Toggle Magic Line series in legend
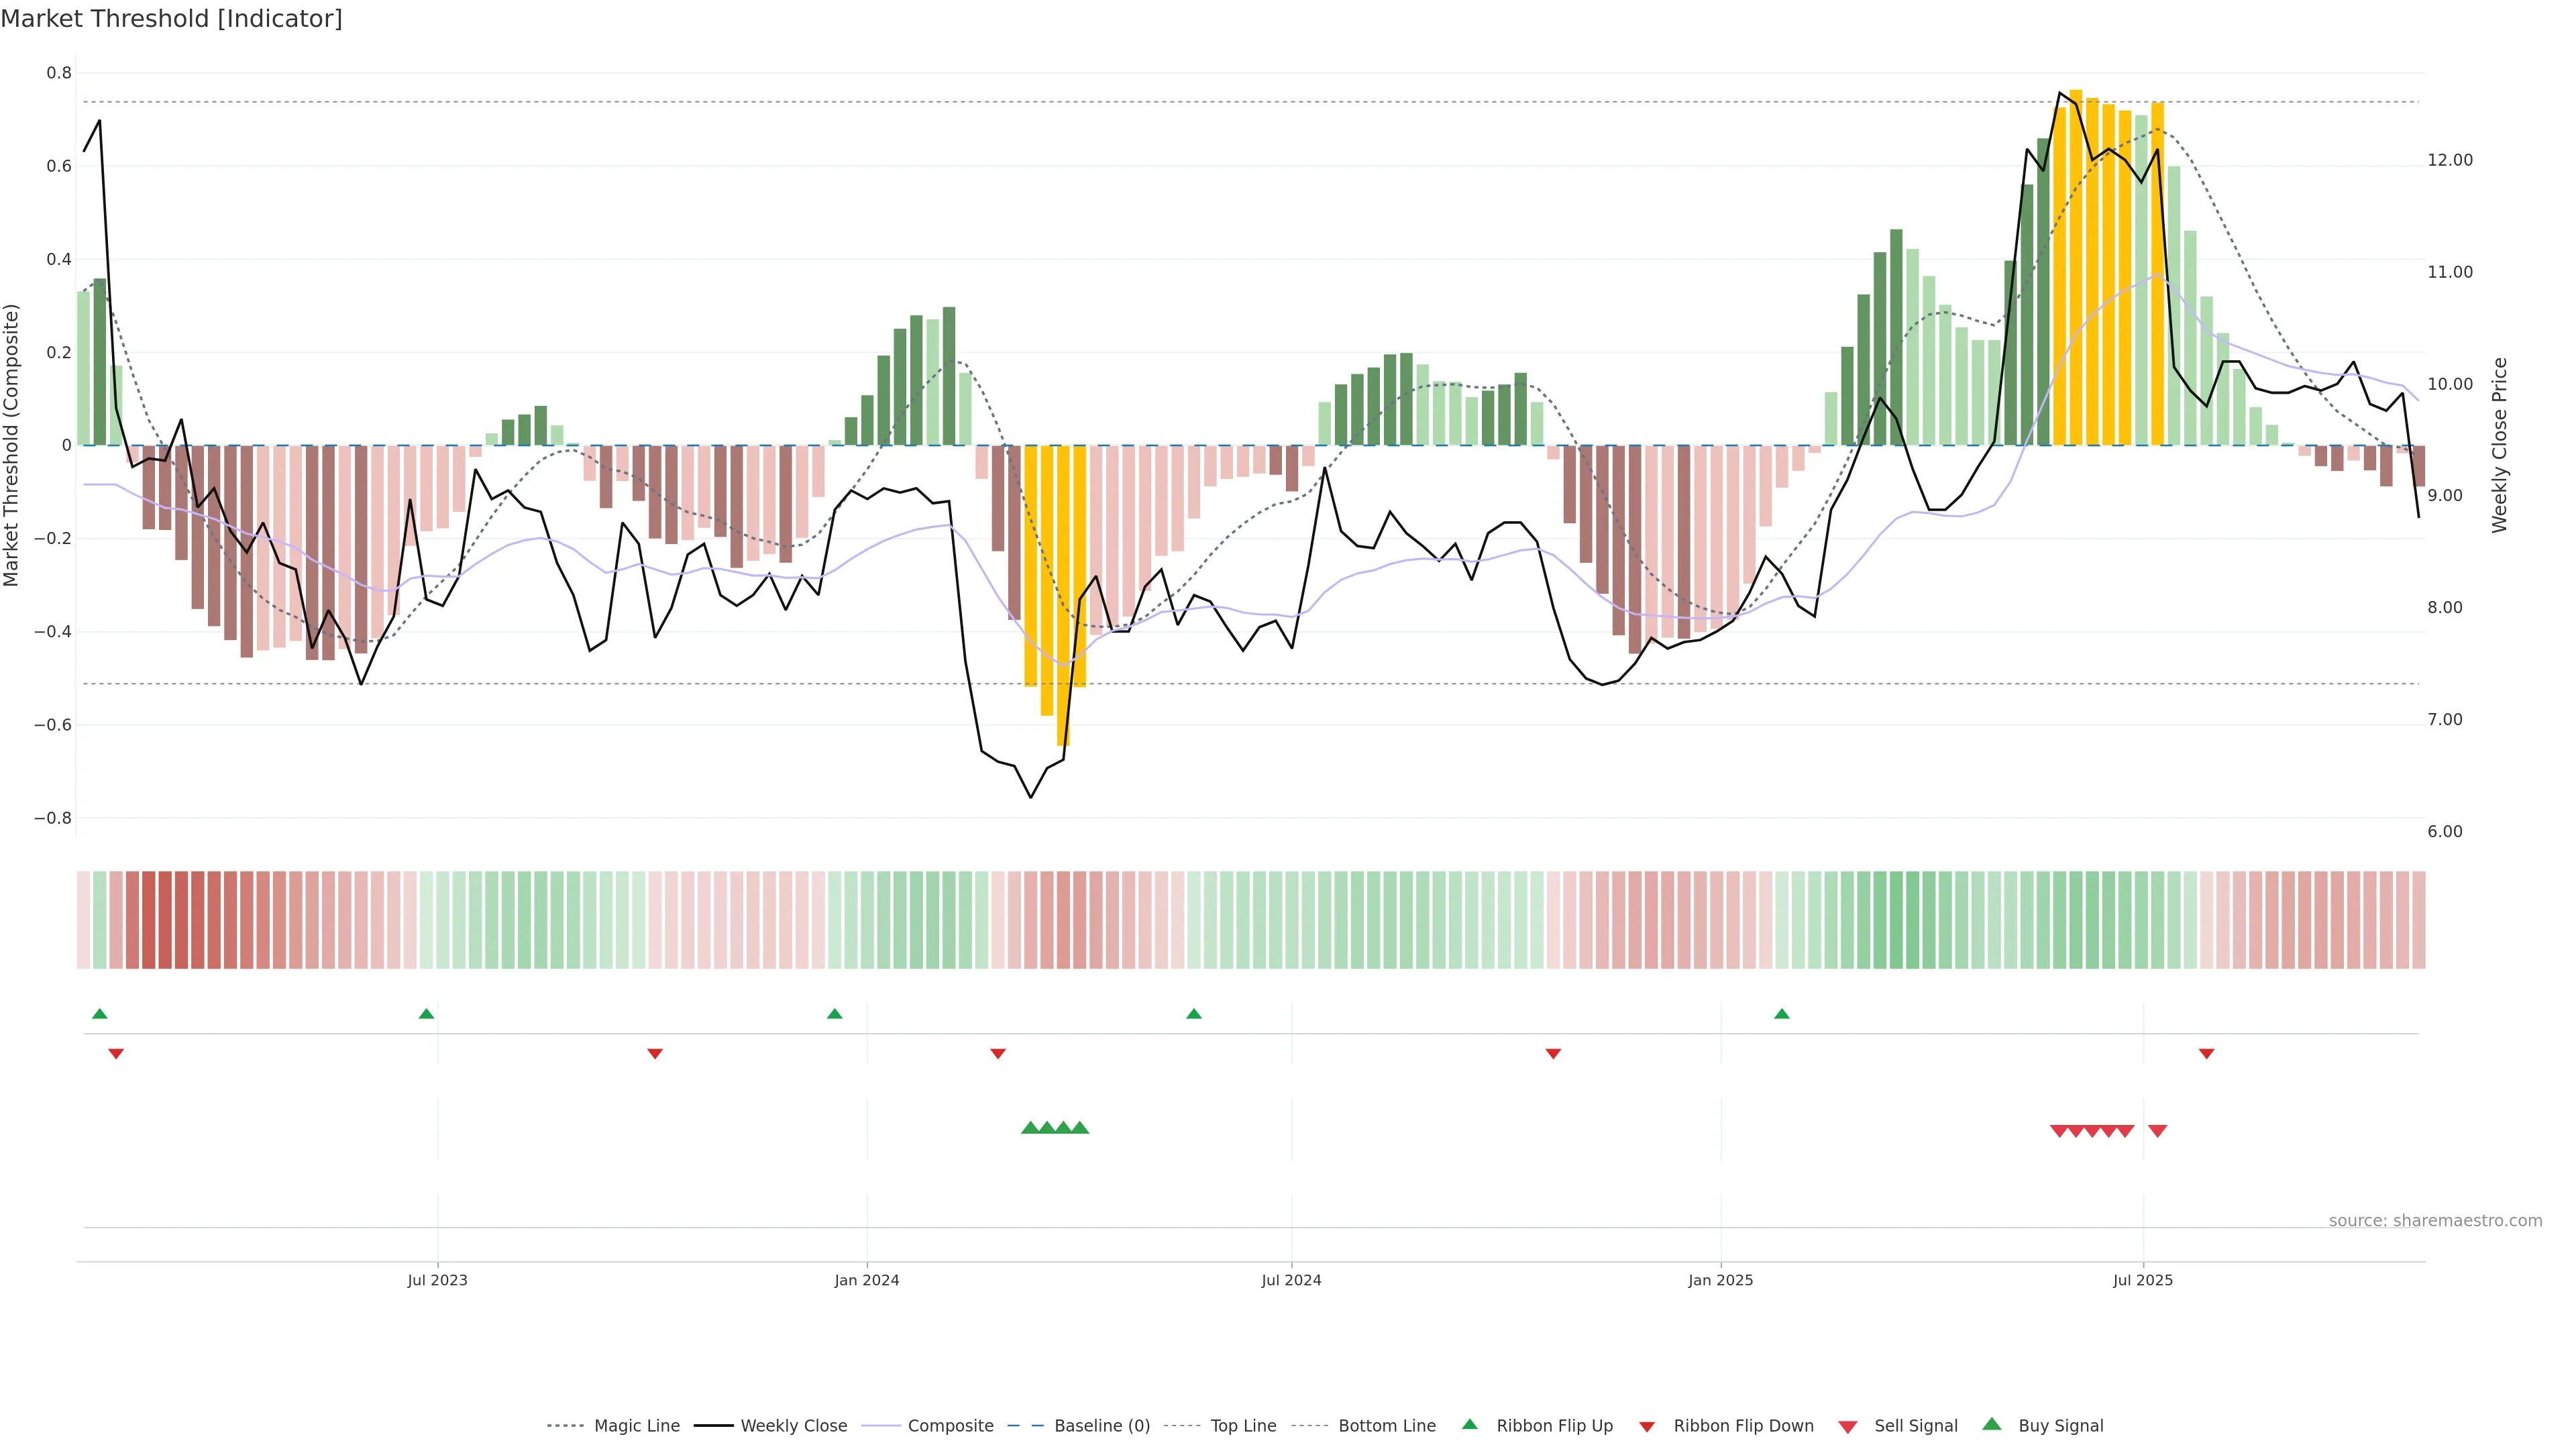Image resolution: width=2576 pixels, height=1449 pixels. [636, 1426]
